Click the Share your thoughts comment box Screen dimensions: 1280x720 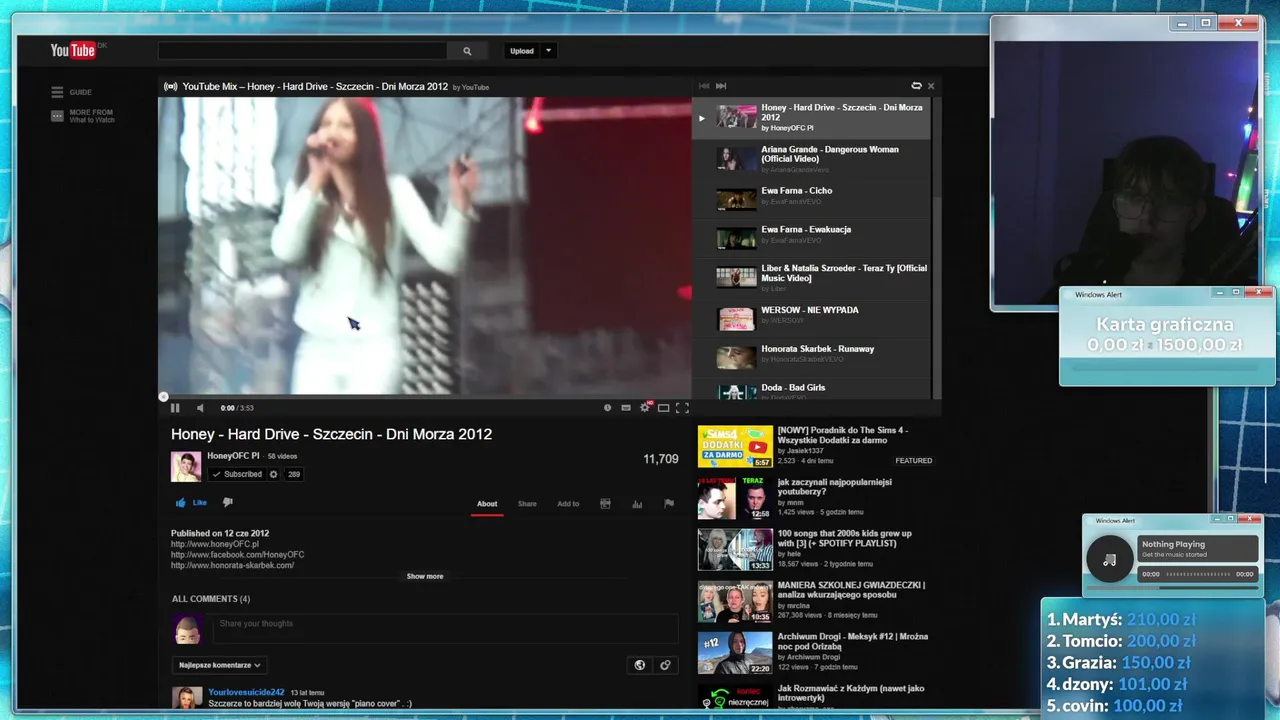pos(444,627)
